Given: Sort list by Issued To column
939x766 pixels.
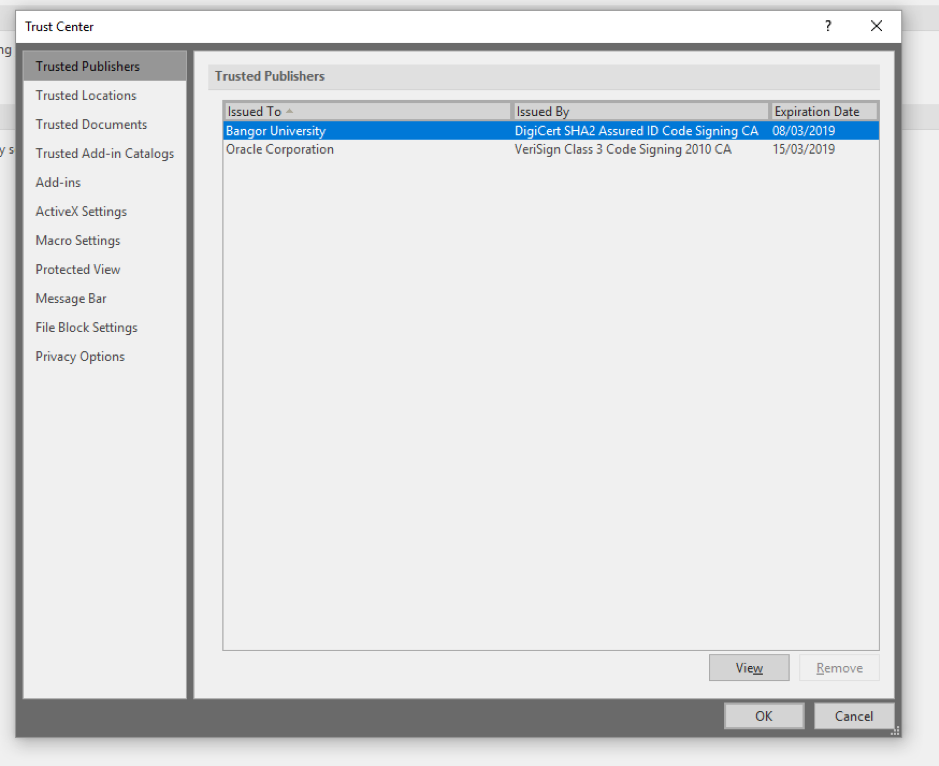Looking at the screenshot, I should coord(368,111).
